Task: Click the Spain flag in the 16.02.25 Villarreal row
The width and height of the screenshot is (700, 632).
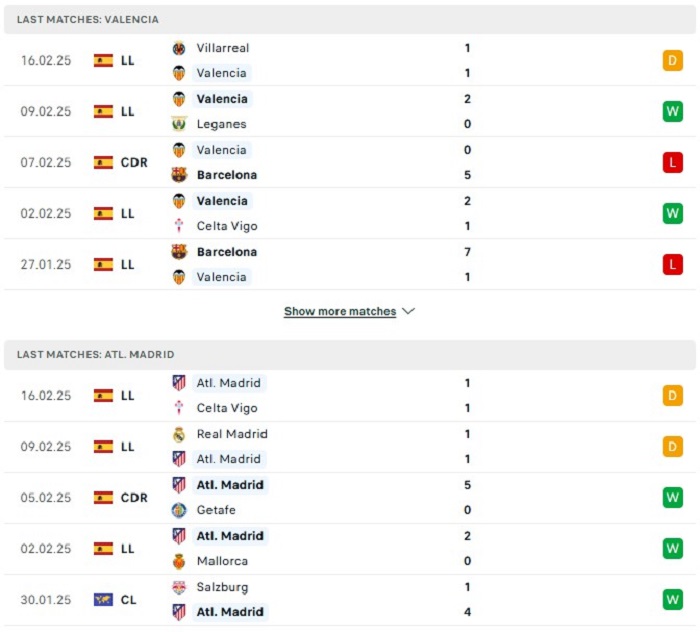Action: click(103, 60)
